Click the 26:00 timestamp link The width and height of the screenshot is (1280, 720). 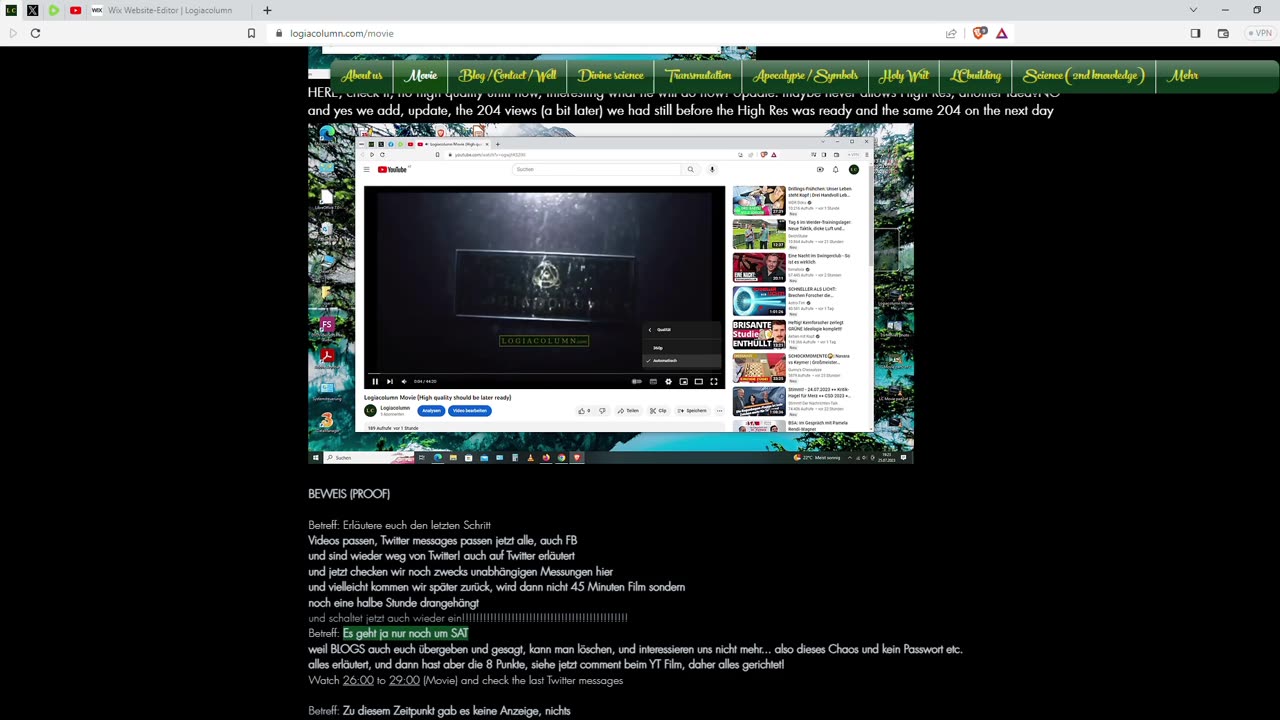point(358,681)
